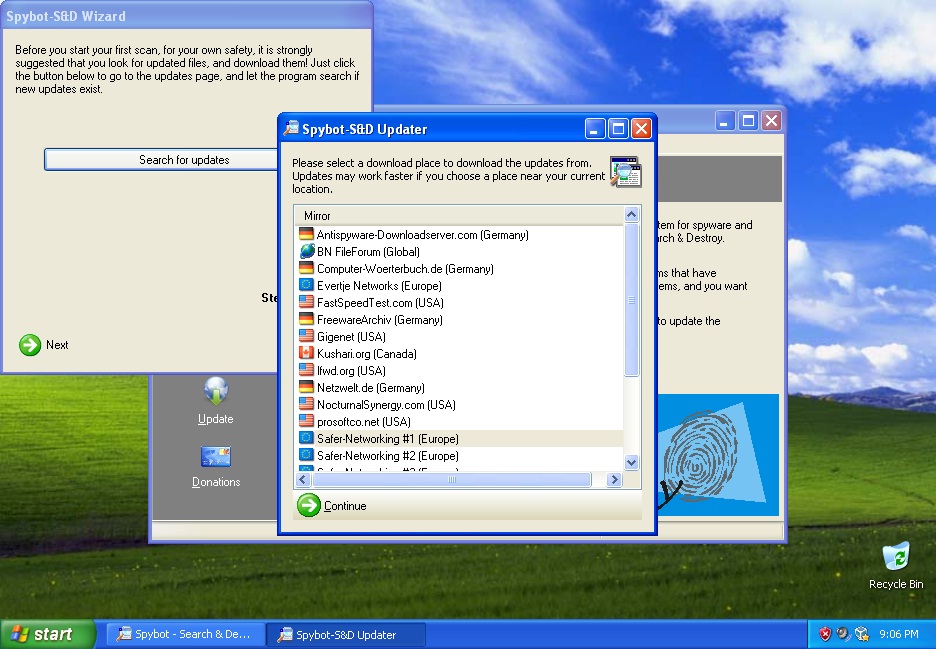
Task: Click the Continue label in the Updater
Action: [345, 506]
